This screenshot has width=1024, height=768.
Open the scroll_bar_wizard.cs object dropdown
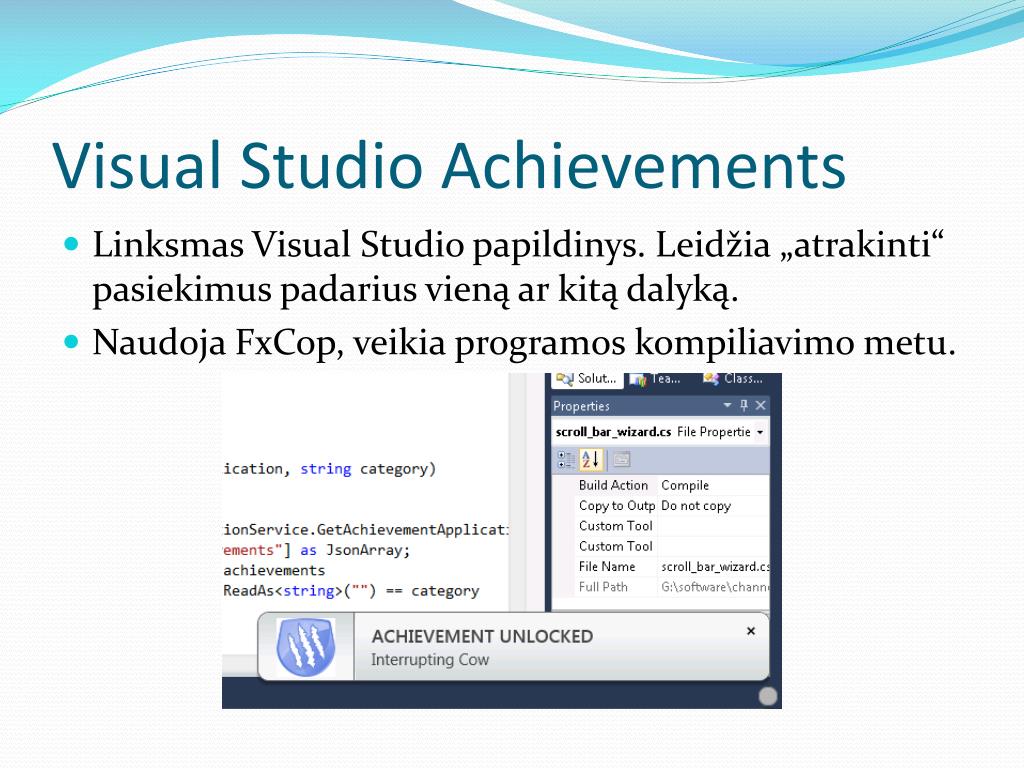760,432
